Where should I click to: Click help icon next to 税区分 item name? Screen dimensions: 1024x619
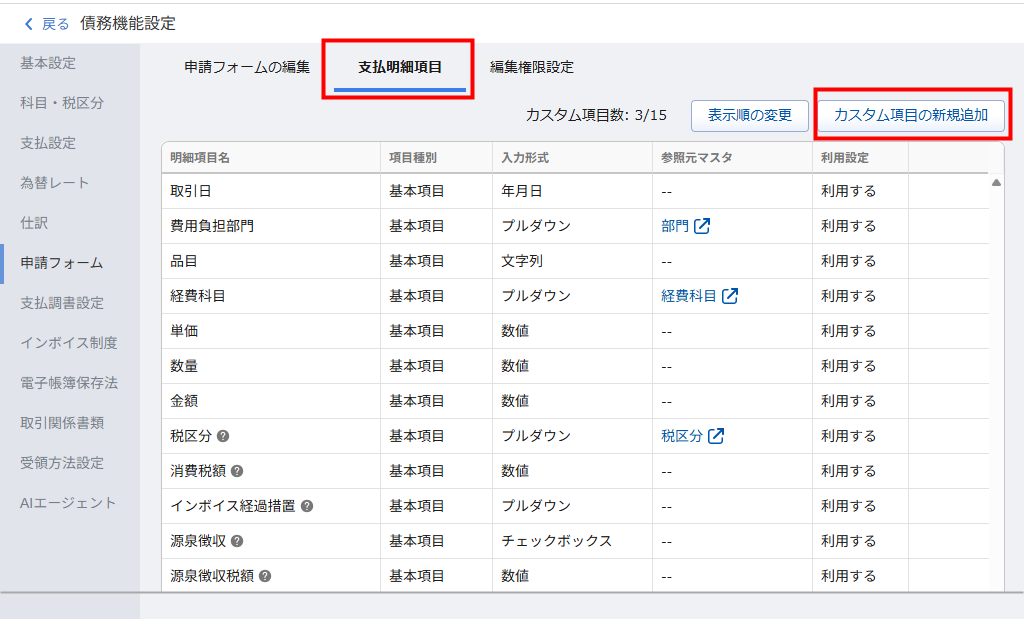coord(223,436)
